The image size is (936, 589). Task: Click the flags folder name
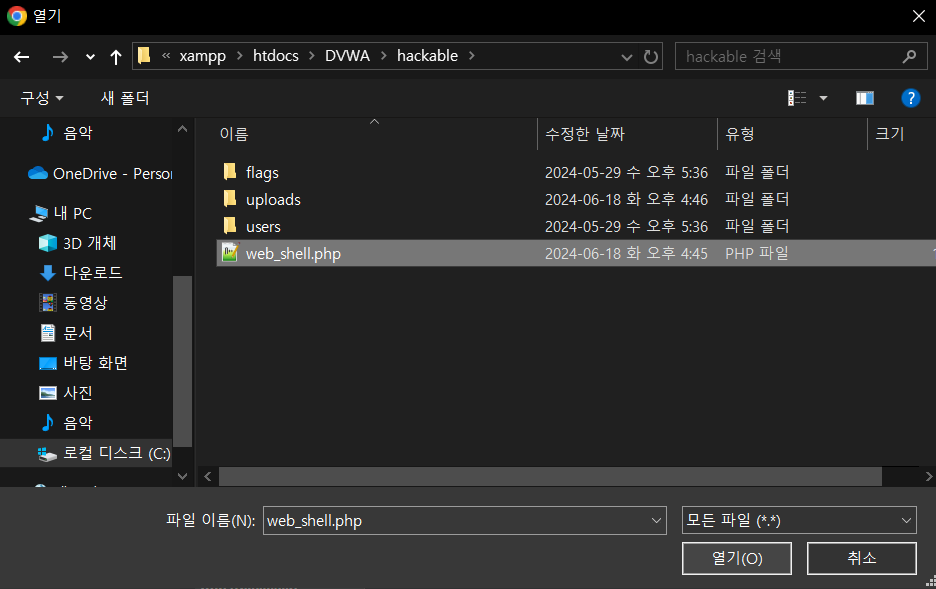tap(262, 172)
